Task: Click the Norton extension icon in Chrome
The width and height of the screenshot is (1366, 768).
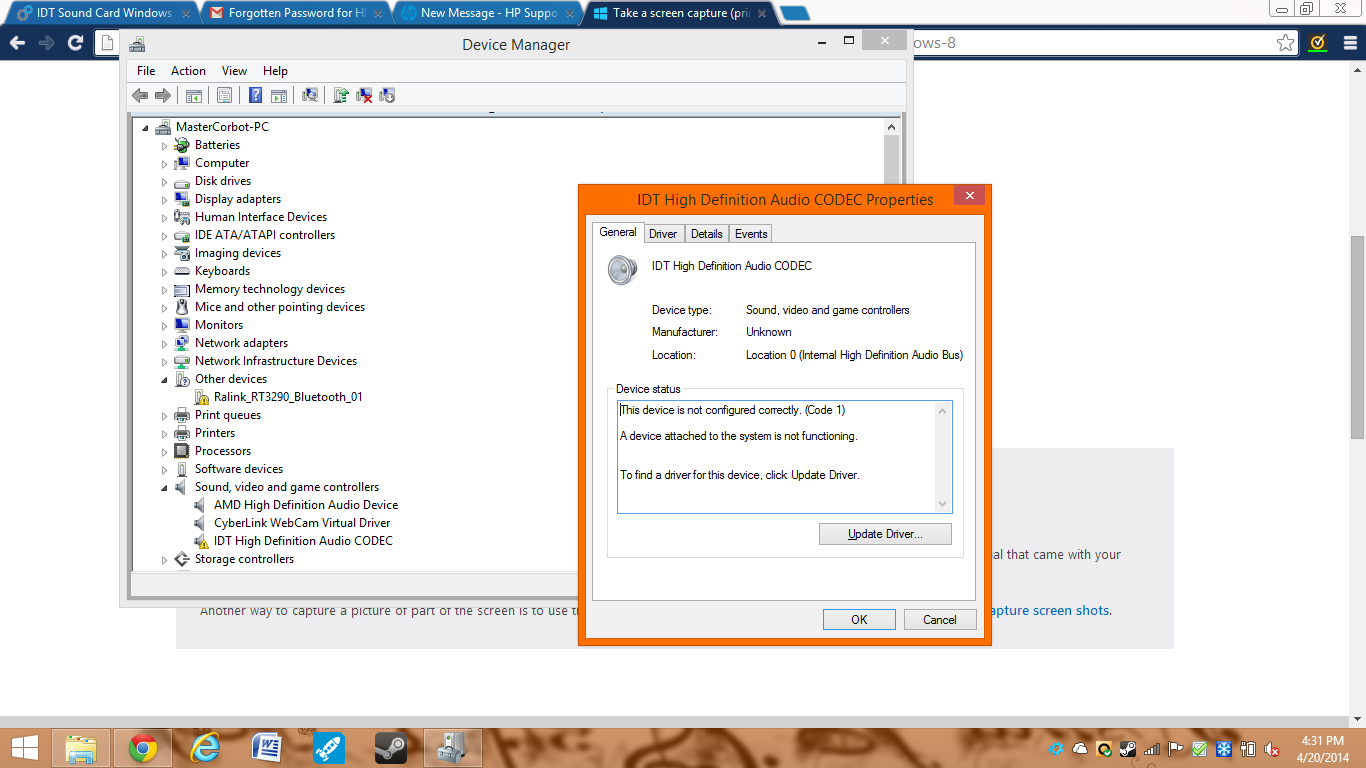Action: pos(1318,43)
